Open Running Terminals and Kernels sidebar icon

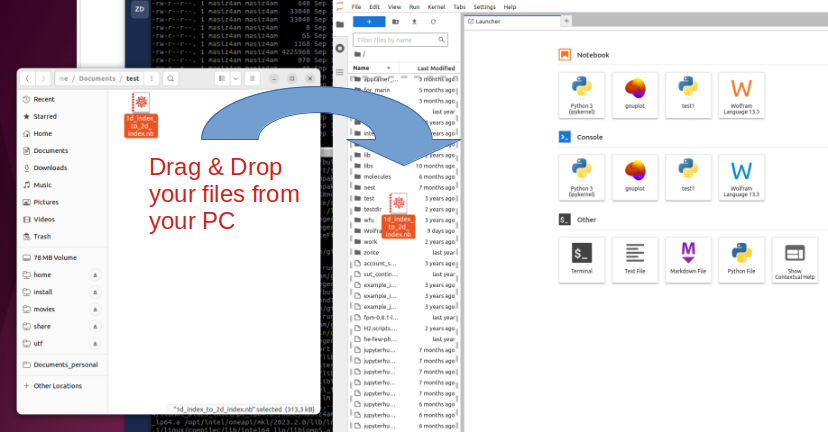tap(340, 48)
